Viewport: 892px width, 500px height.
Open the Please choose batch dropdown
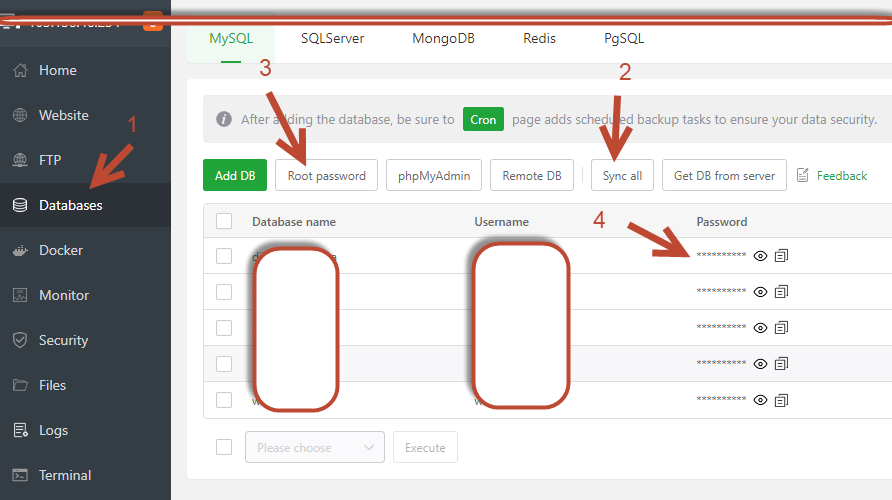click(315, 447)
